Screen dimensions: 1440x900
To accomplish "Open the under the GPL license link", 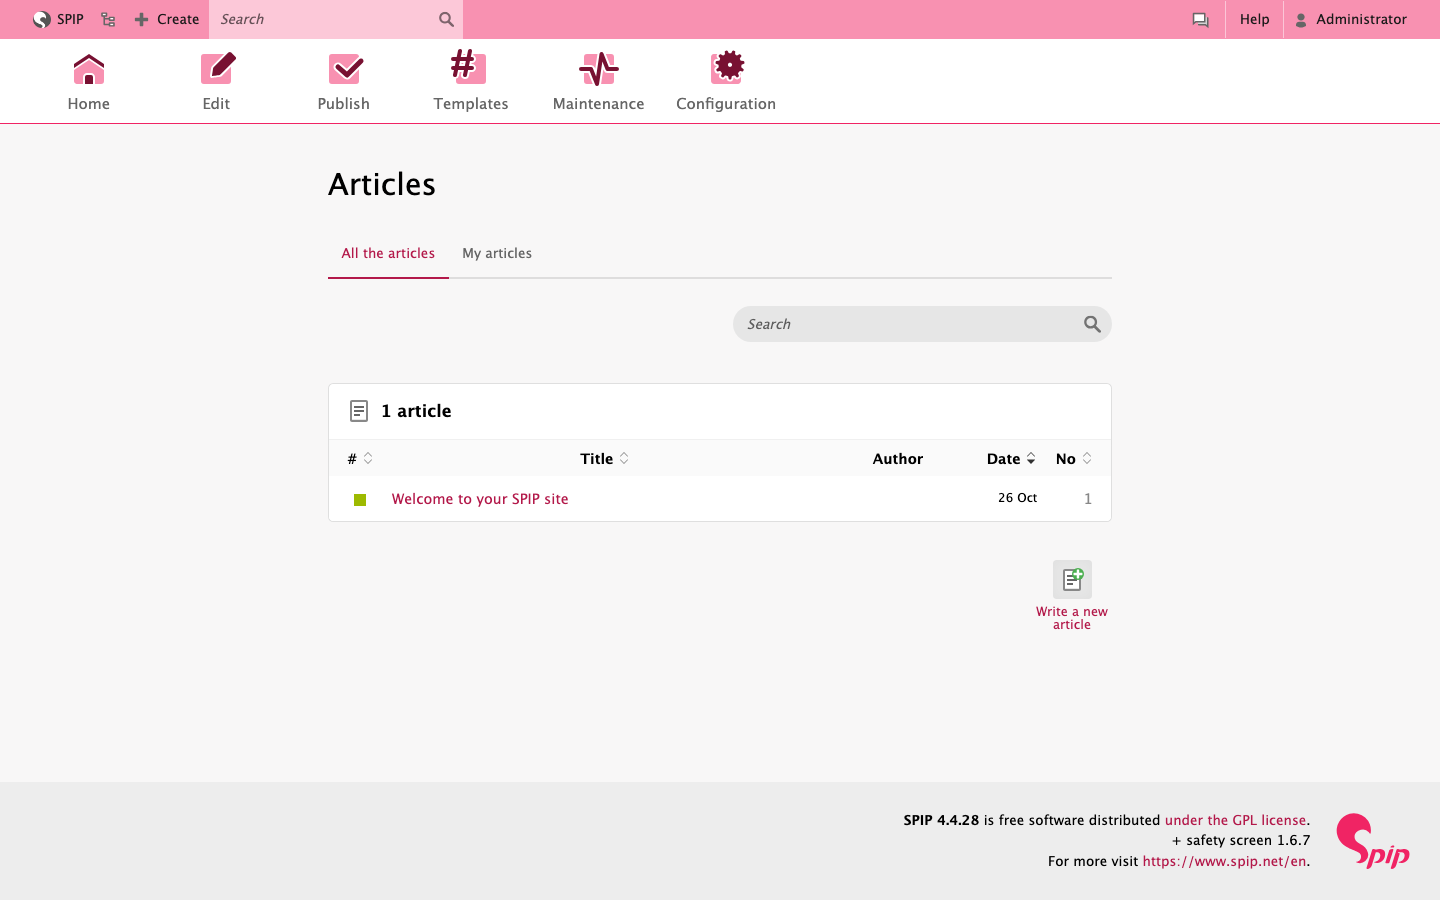I will coord(1235,820).
